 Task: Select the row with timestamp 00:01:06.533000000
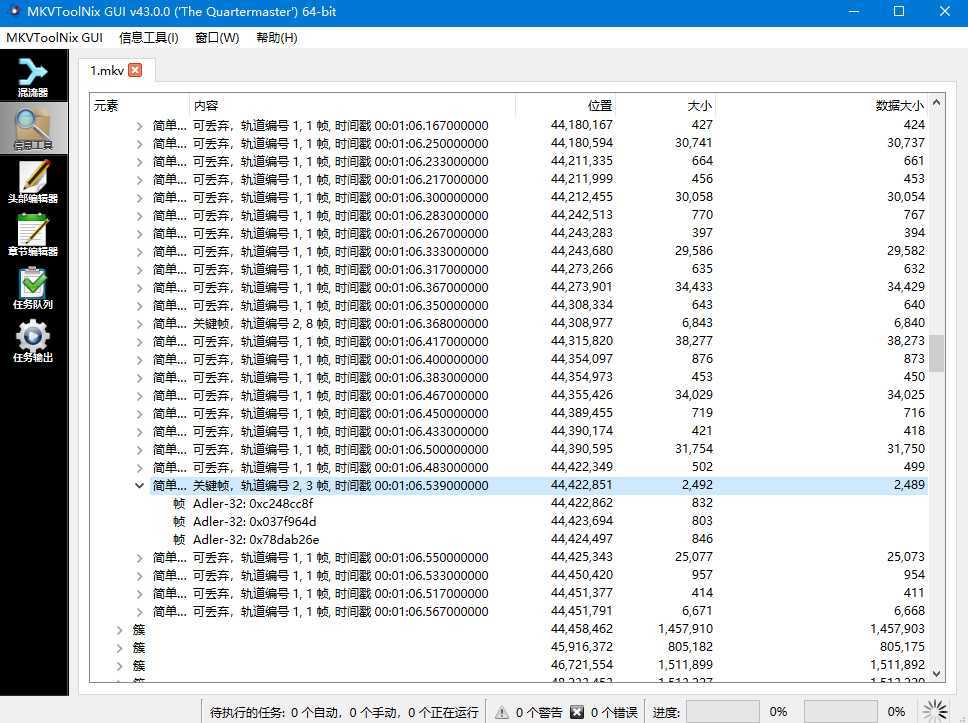pos(538,575)
